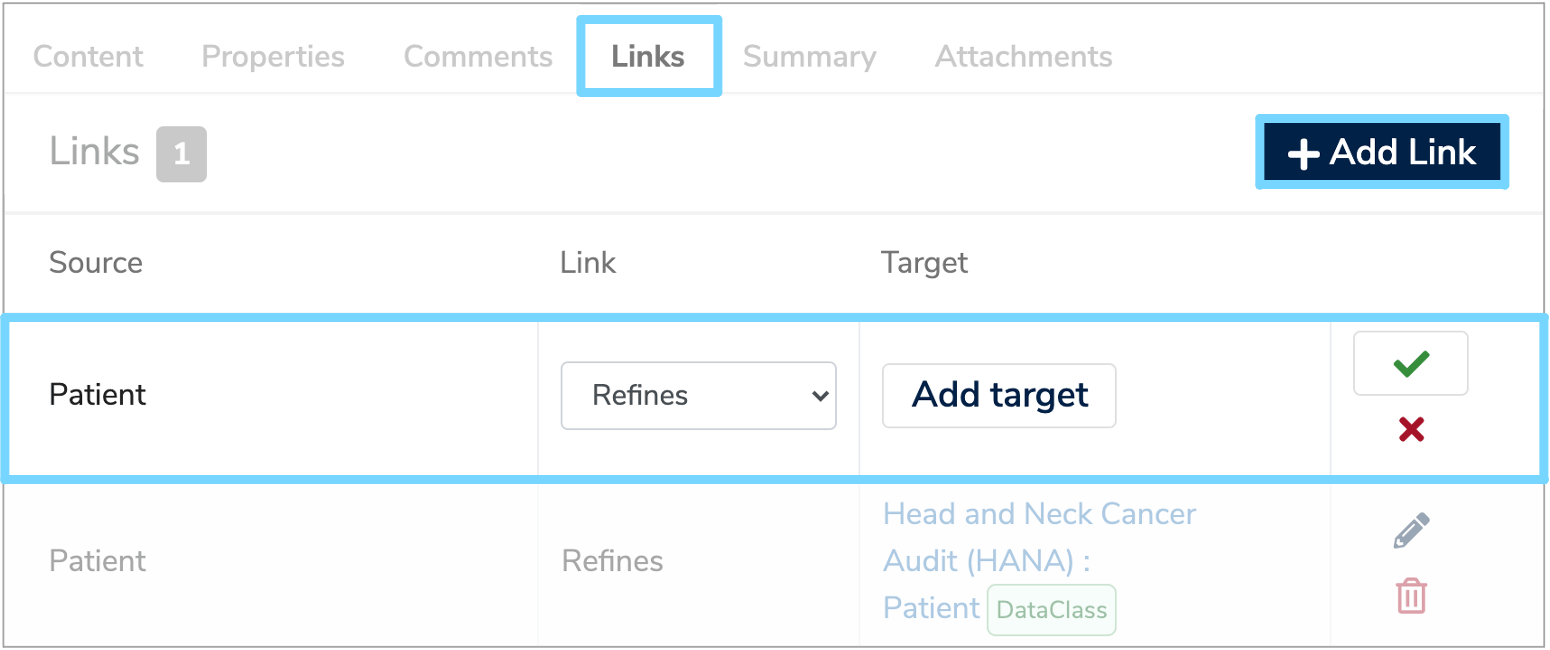
Task: Edit the existing Patient link via pencil icon
Action: pyautogui.click(x=1410, y=529)
